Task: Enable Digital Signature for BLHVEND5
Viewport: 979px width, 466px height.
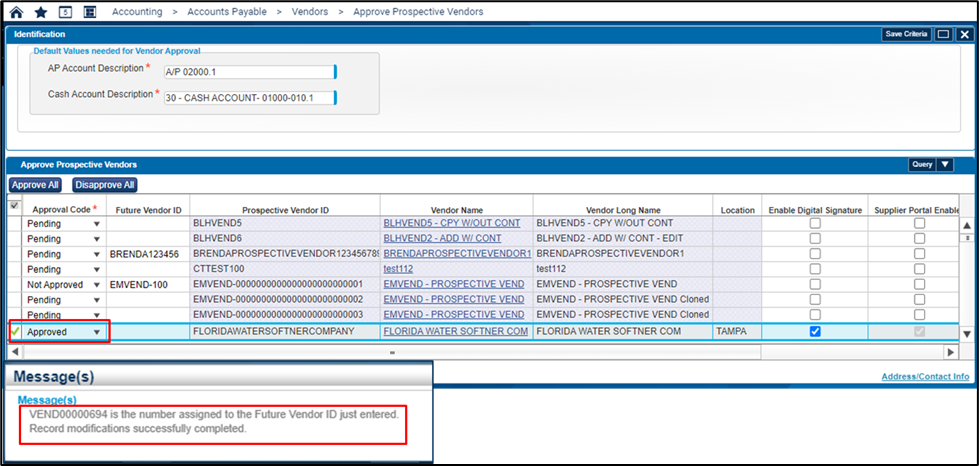Action: coord(815,224)
